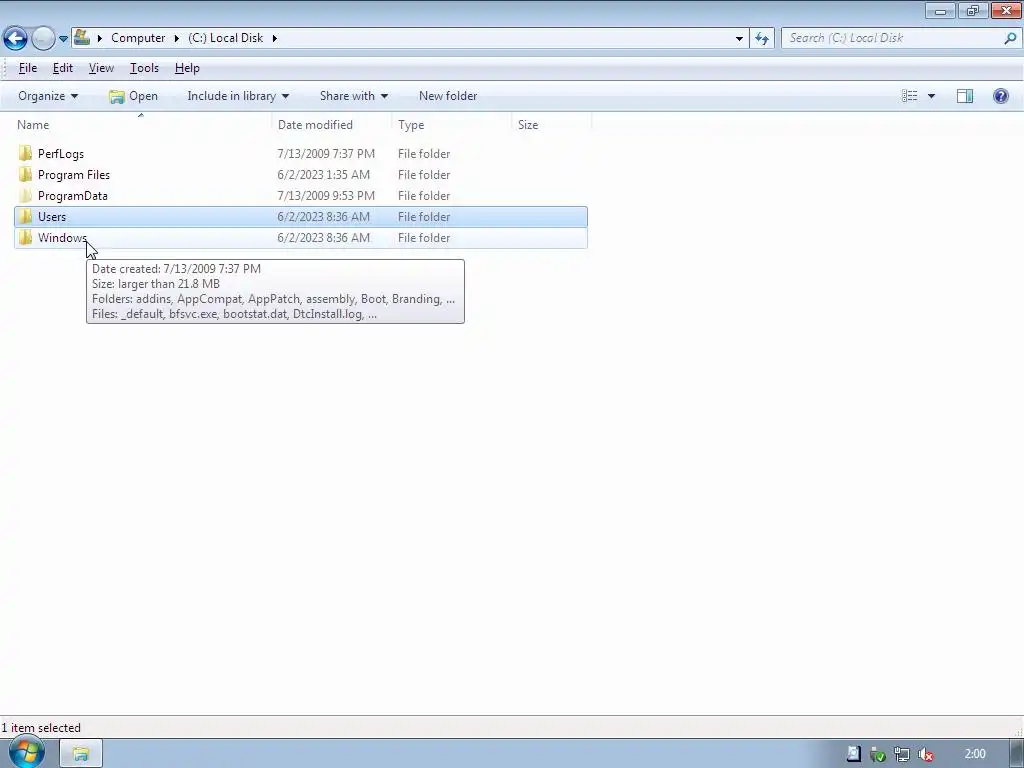The height and width of the screenshot is (768, 1024).
Task: Refresh the current folder view
Action: (x=761, y=39)
